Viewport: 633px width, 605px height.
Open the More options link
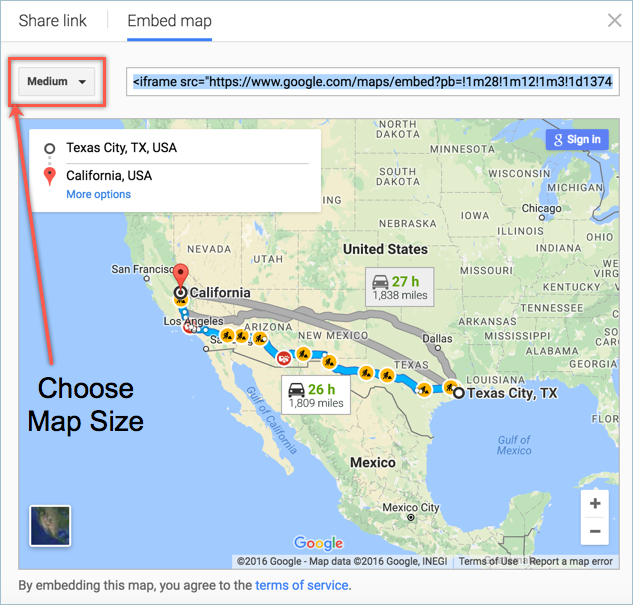pos(98,194)
